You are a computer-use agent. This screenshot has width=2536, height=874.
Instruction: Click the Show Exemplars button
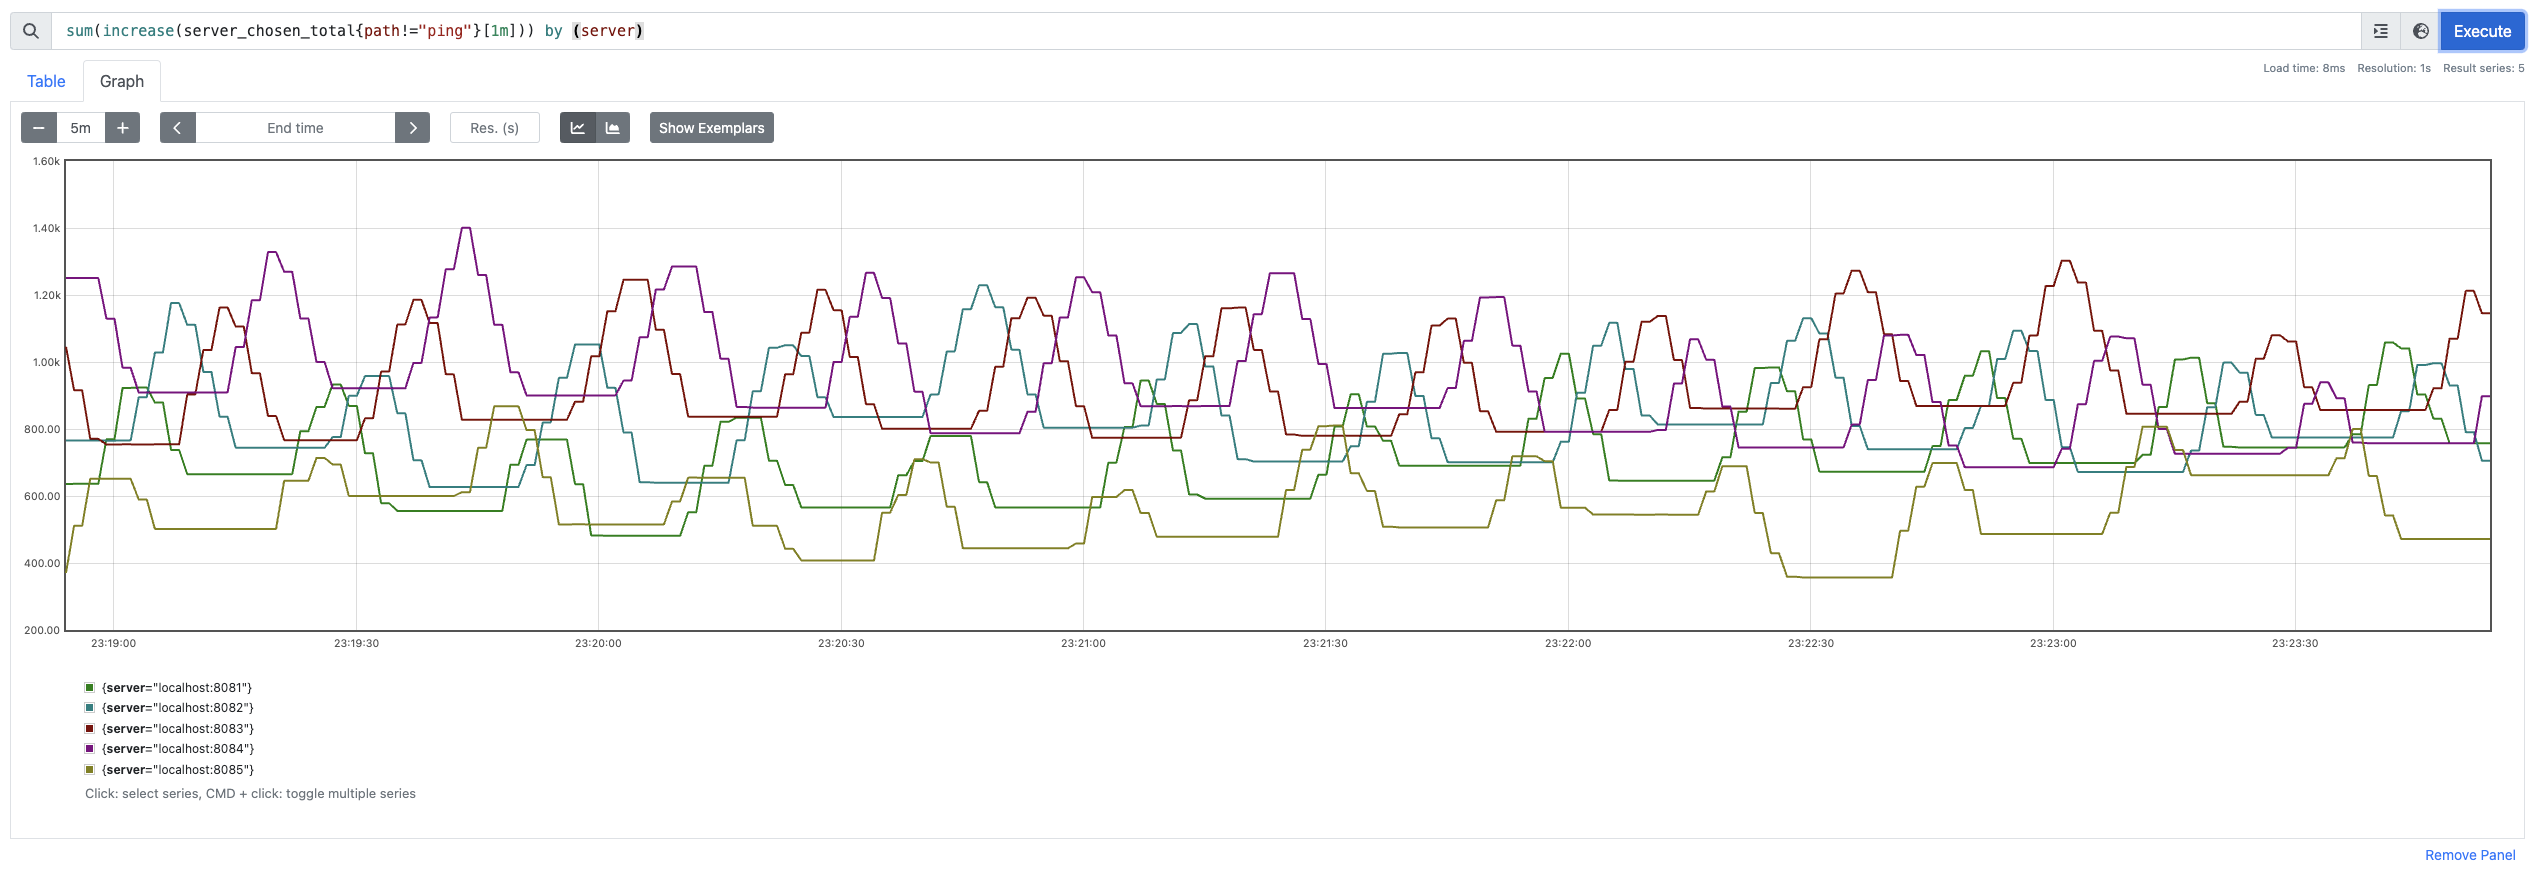point(711,128)
